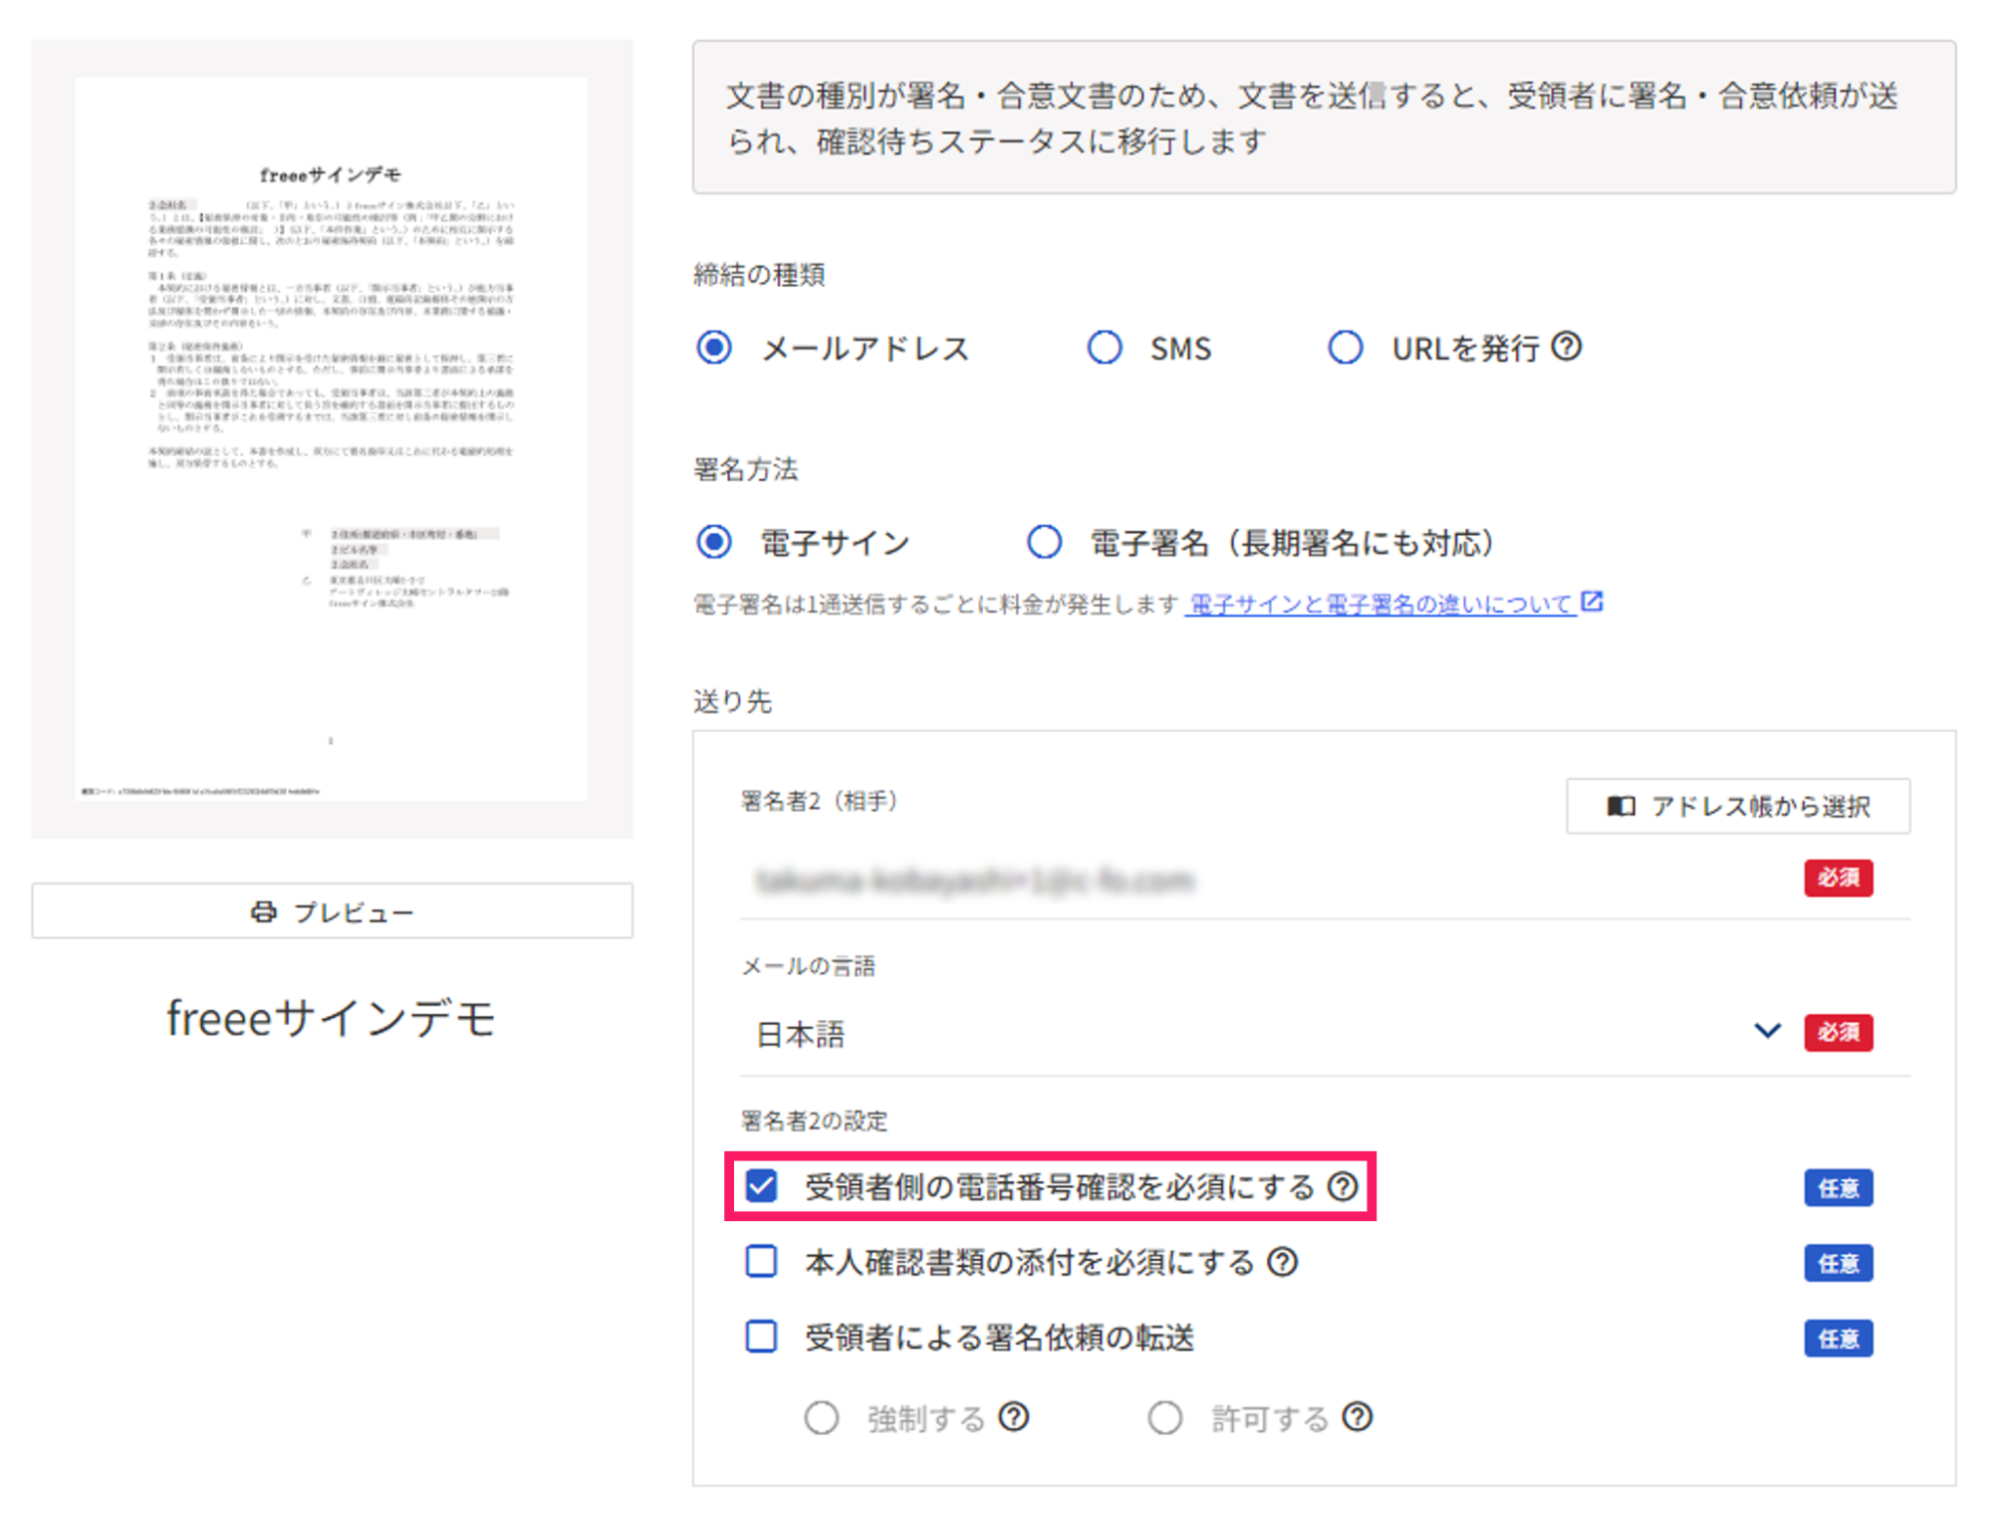Select the 許可する radio option
Screen dimensions: 1999x1527
[x=1165, y=1418]
